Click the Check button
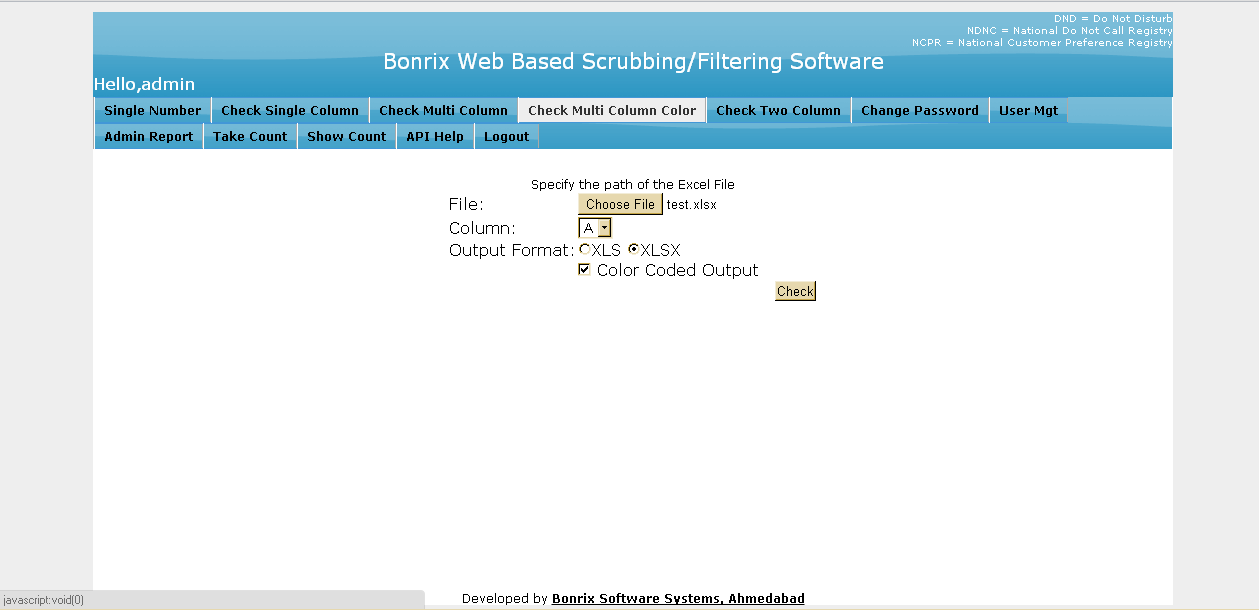Viewport: 1259px width, 610px height. (795, 291)
